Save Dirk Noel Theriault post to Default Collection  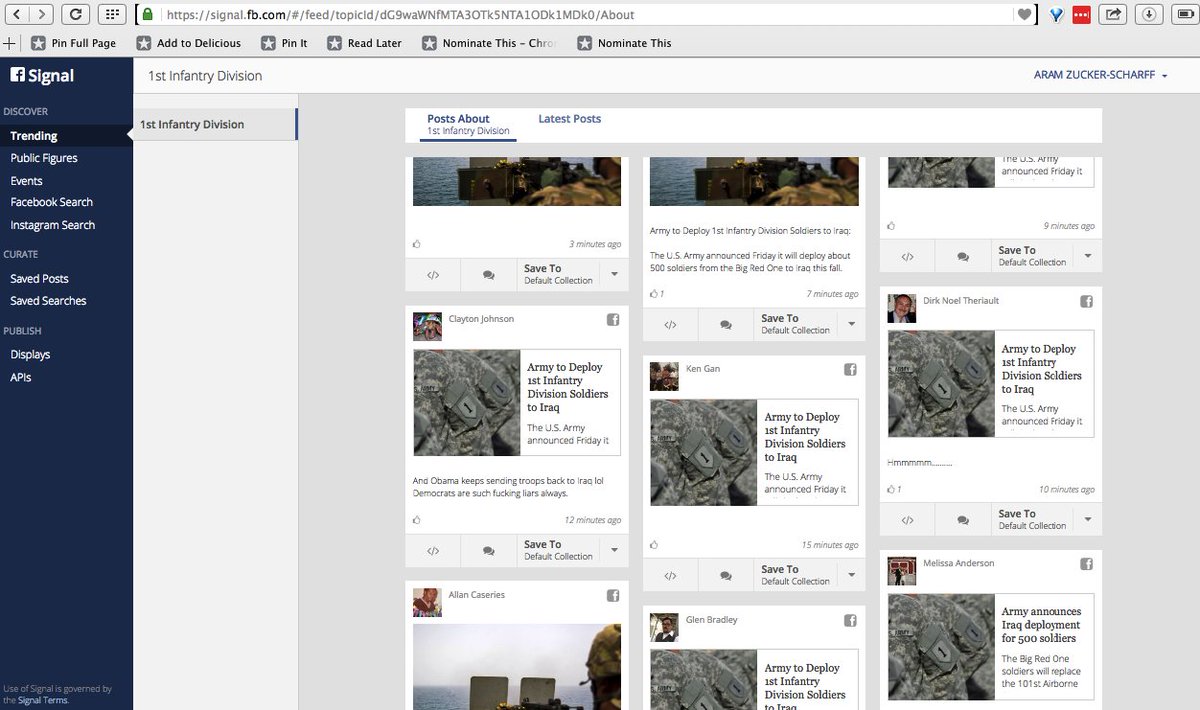pos(1032,520)
